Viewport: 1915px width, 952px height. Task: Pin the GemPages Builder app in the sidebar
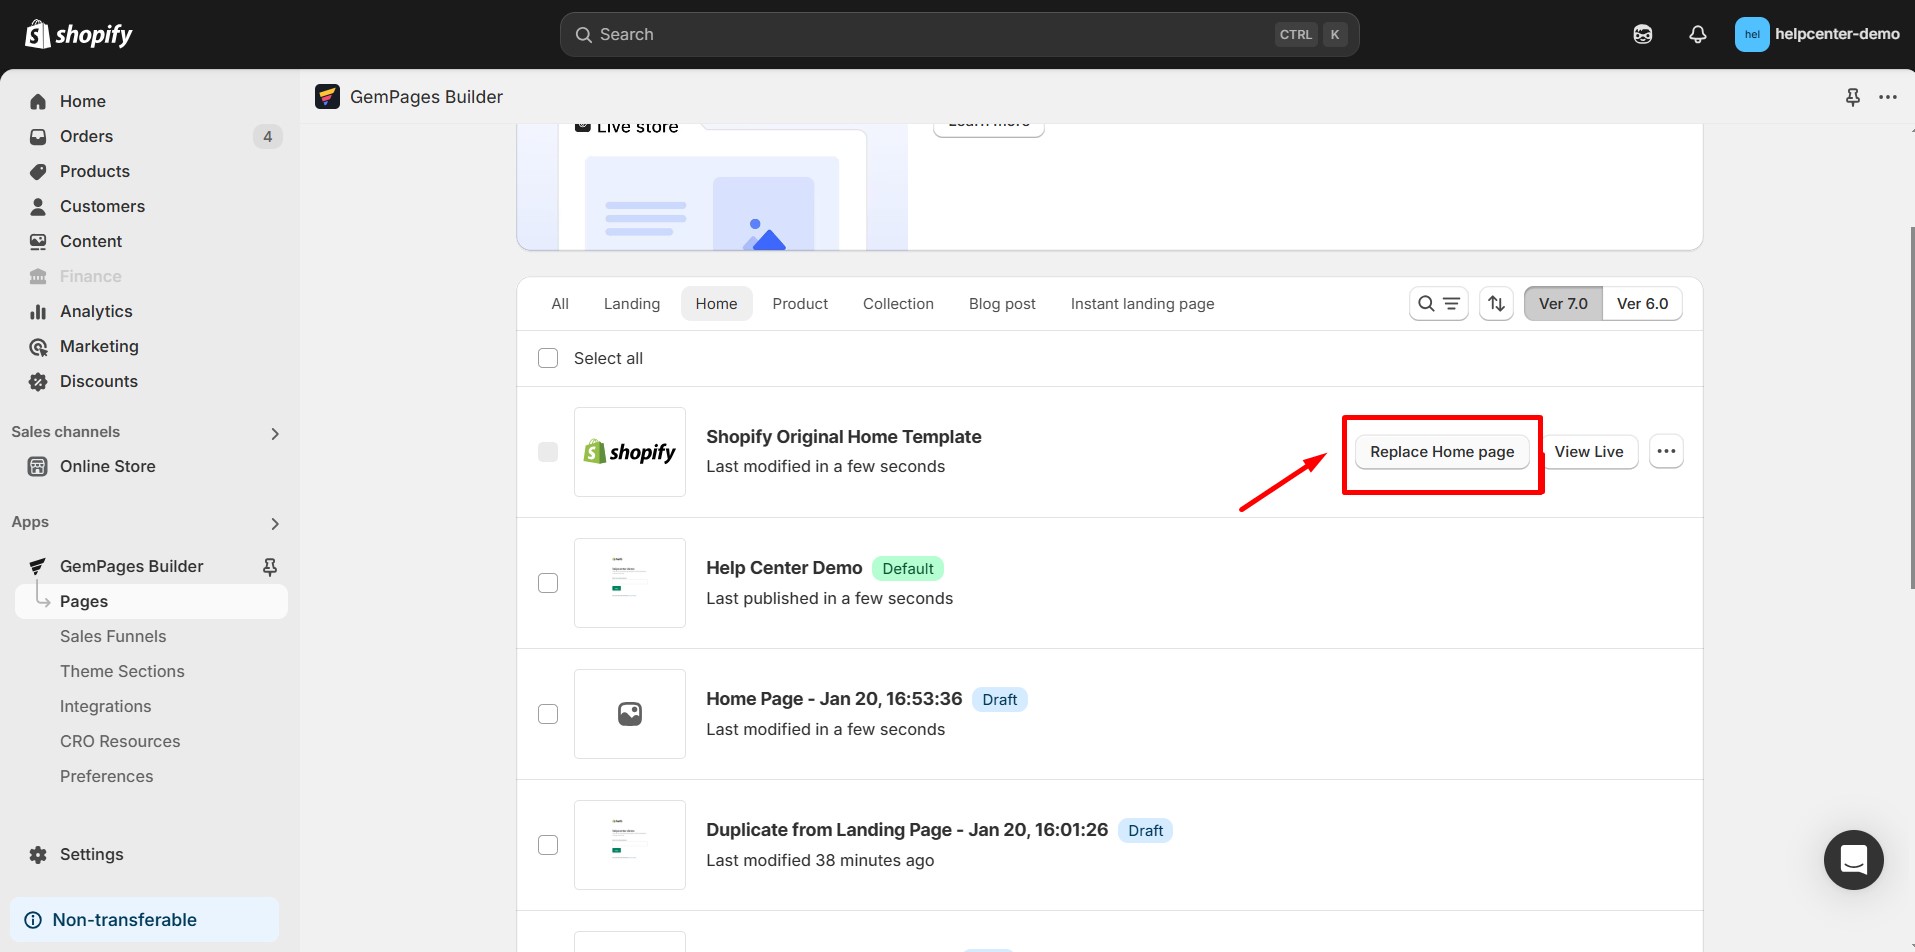pyautogui.click(x=269, y=566)
